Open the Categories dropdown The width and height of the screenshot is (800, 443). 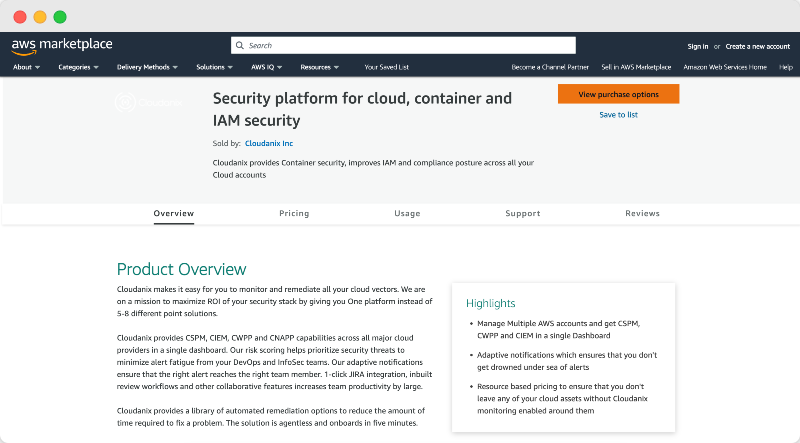click(79, 67)
